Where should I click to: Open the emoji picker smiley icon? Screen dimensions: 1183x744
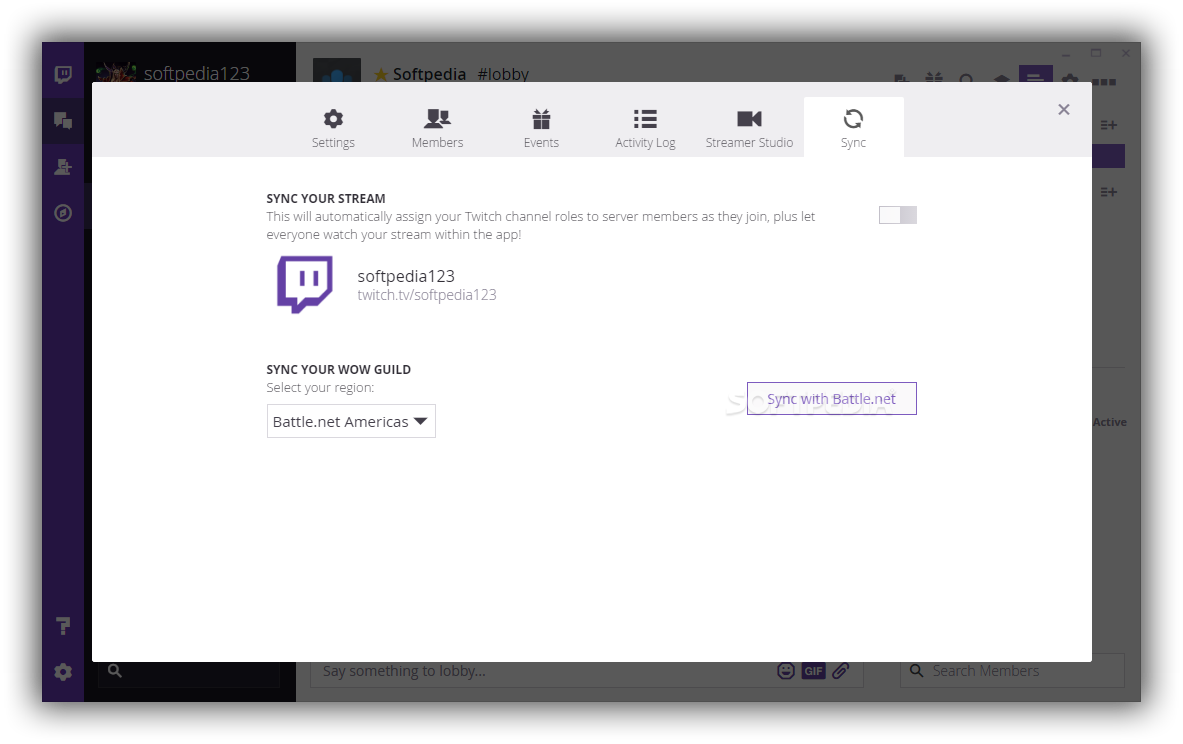[786, 671]
